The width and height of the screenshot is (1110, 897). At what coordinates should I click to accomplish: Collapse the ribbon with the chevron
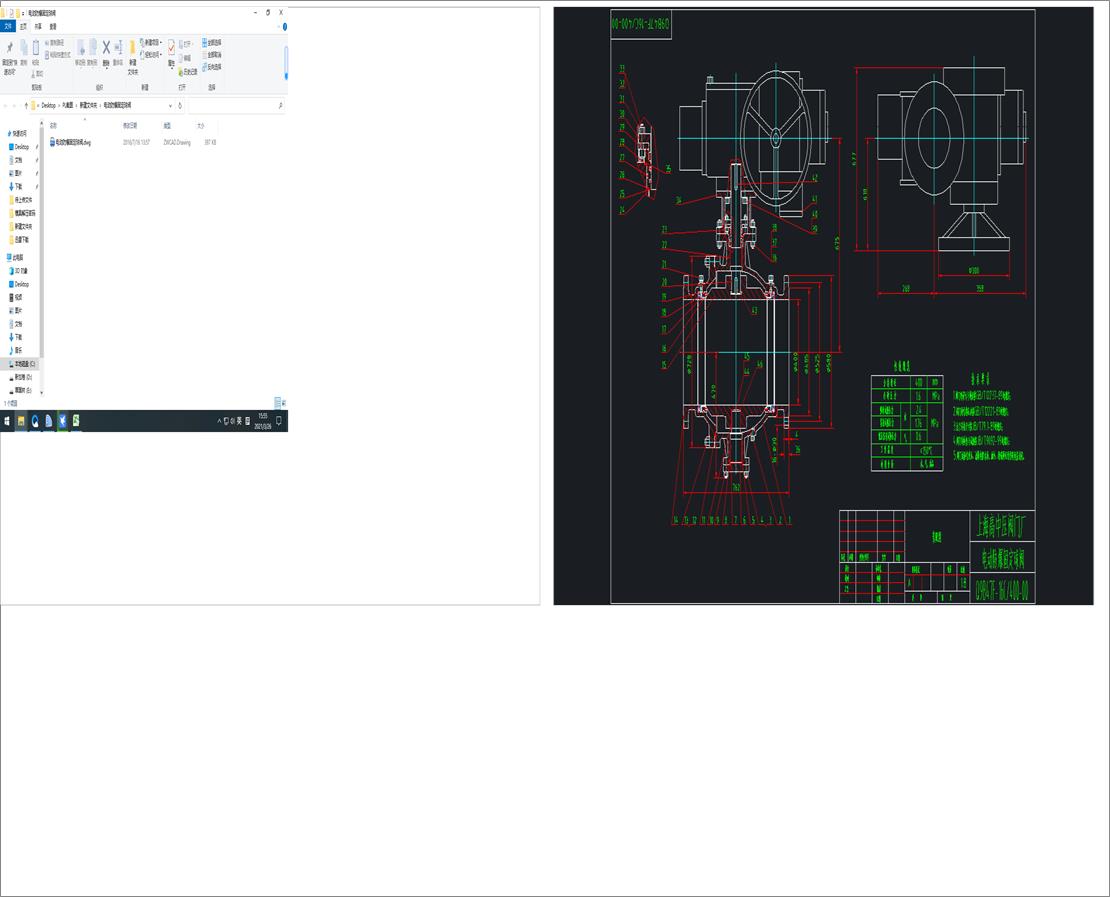point(280,27)
